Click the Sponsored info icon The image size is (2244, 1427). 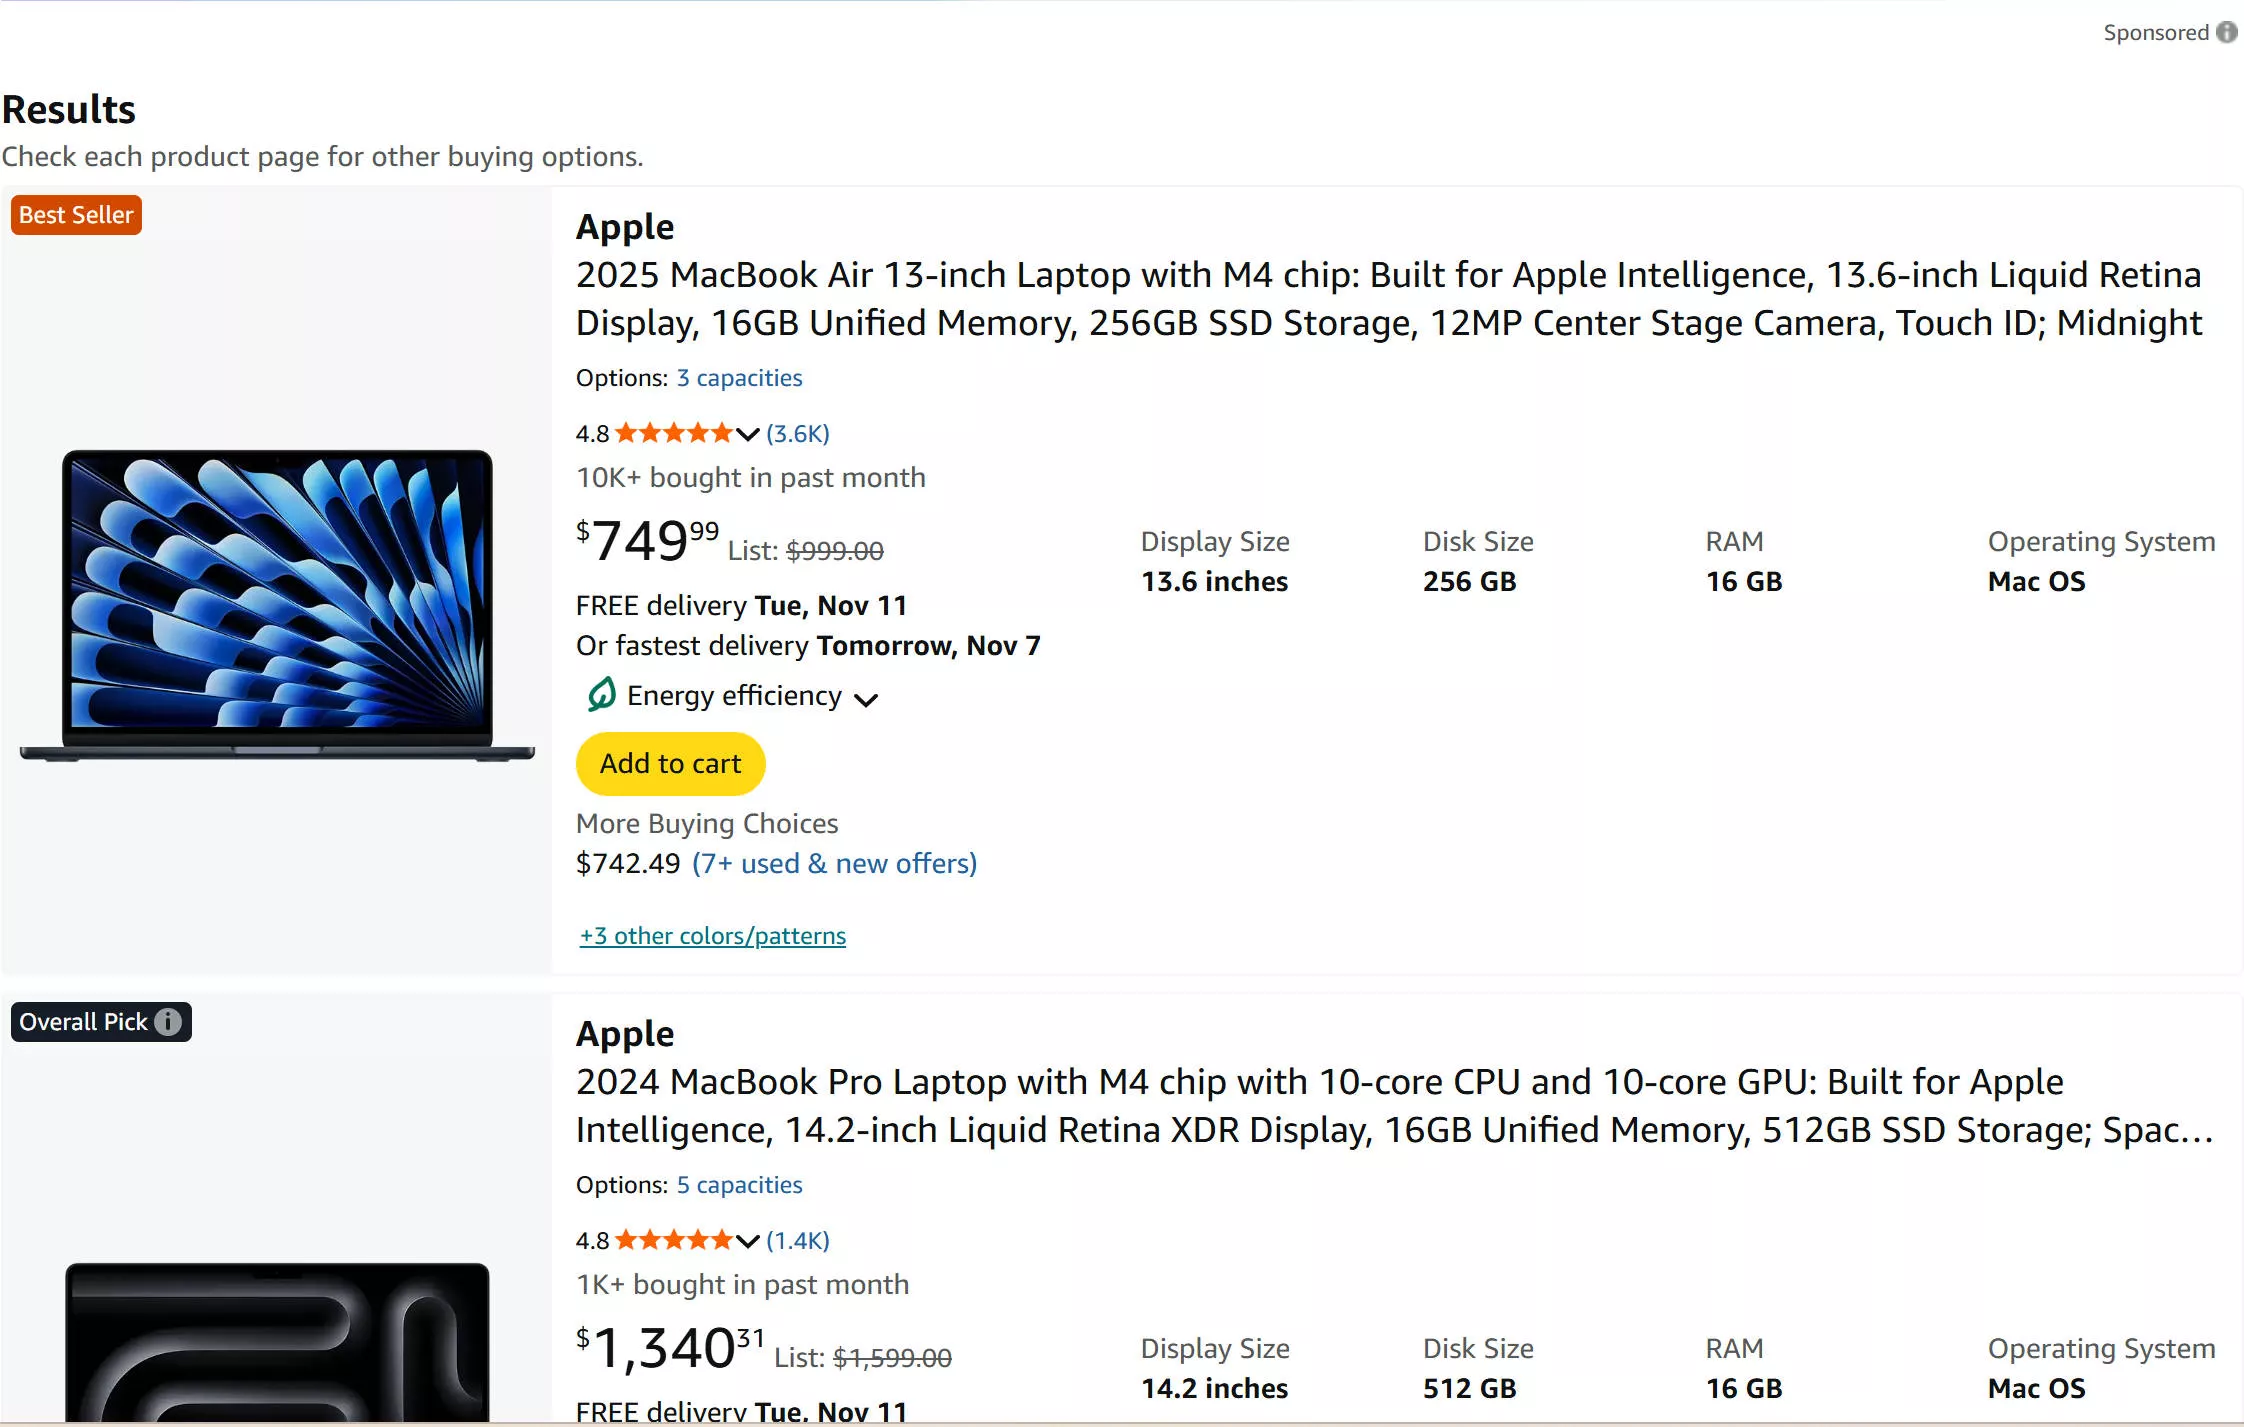tap(2226, 31)
